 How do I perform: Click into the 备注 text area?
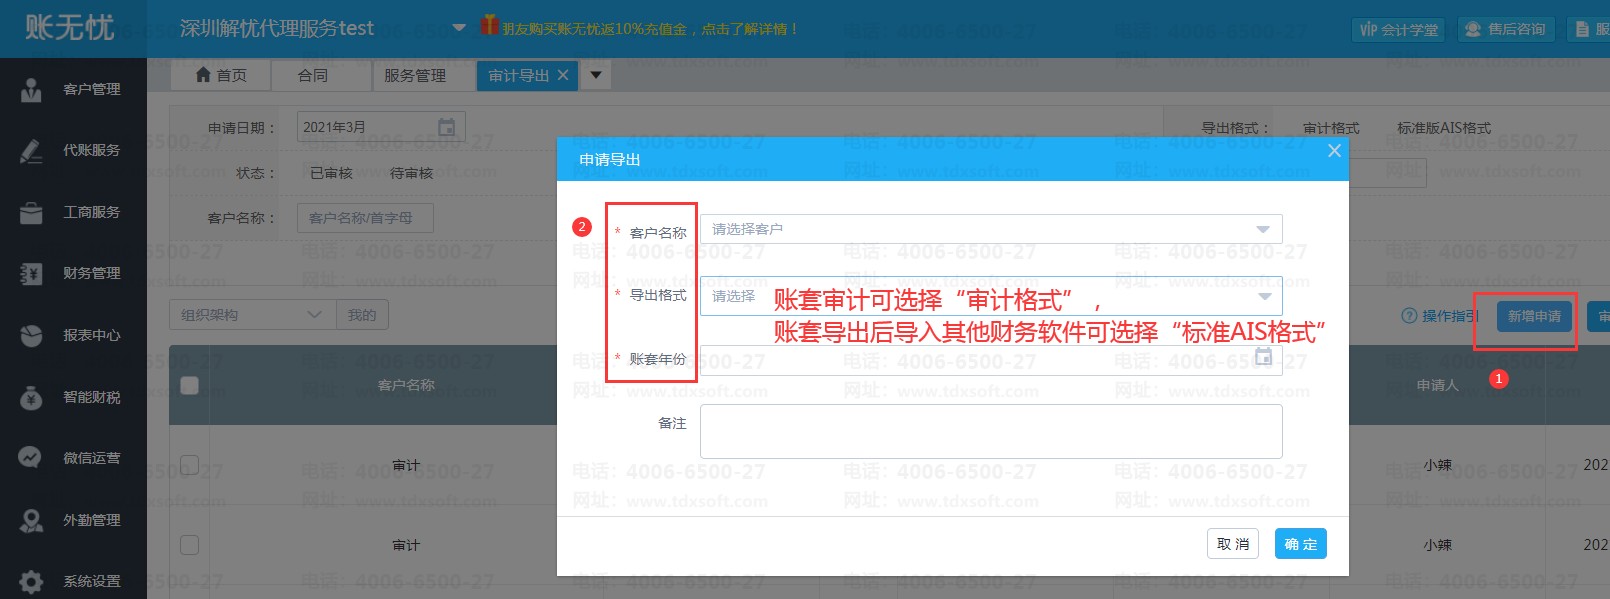(x=990, y=431)
